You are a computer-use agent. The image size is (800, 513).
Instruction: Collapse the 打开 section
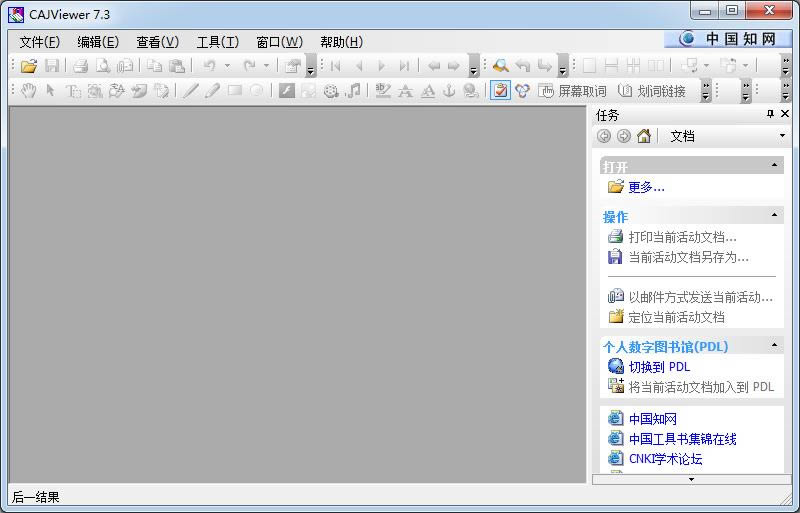pyautogui.click(x=774, y=165)
